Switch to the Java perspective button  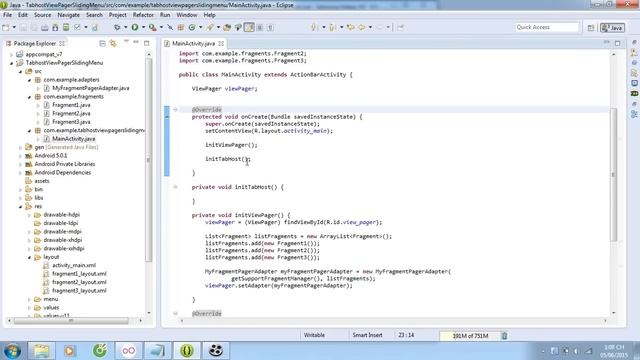[x=612, y=28]
